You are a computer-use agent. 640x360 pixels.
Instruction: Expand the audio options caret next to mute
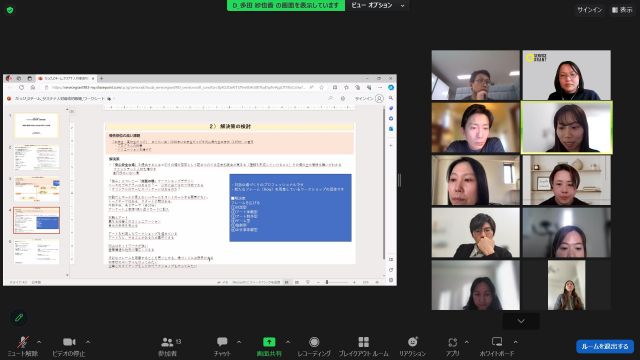point(39,342)
